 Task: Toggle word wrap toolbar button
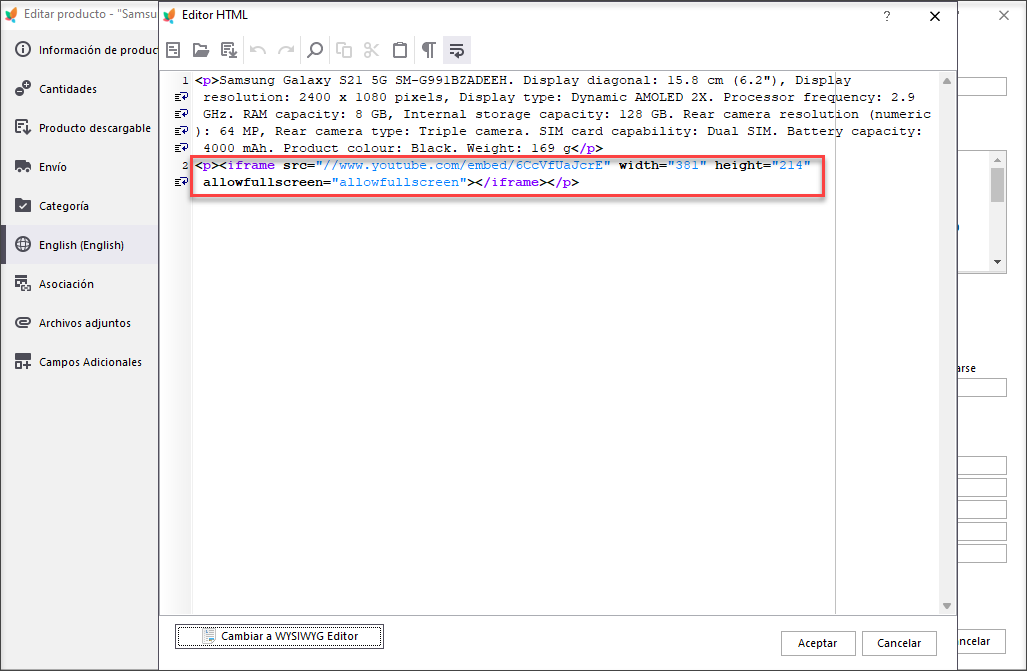pos(457,50)
